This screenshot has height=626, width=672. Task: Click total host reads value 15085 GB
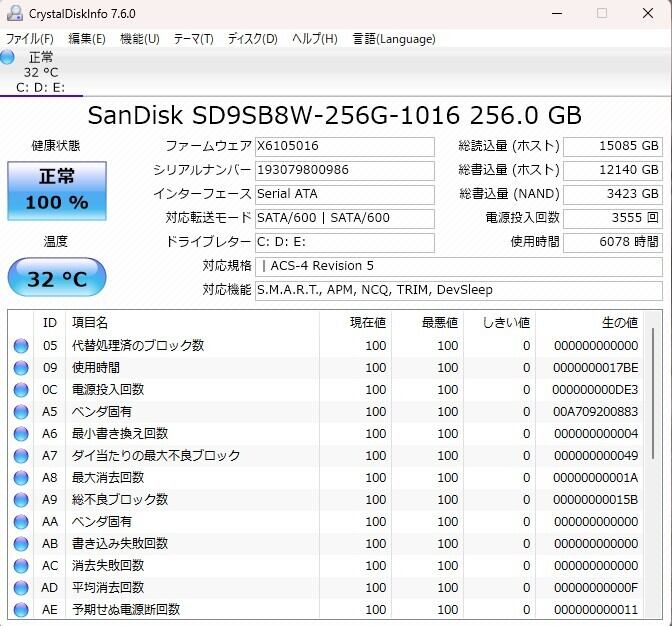pyautogui.click(x=613, y=147)
